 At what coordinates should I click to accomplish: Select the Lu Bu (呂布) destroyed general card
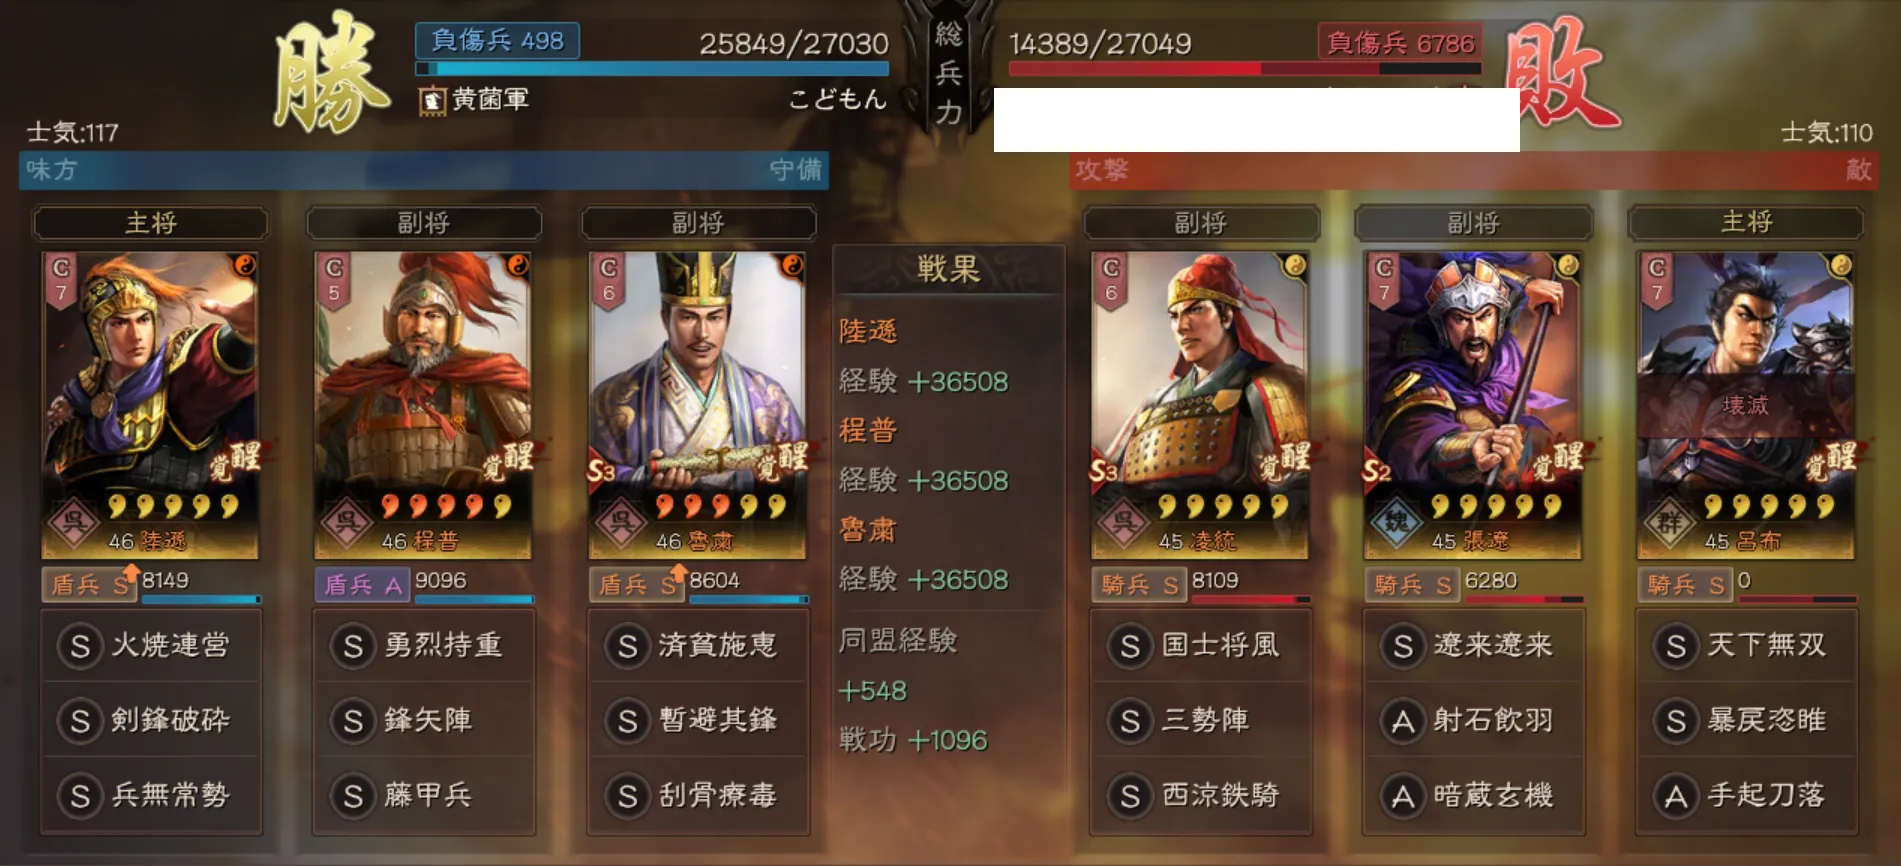[1745, 405]
